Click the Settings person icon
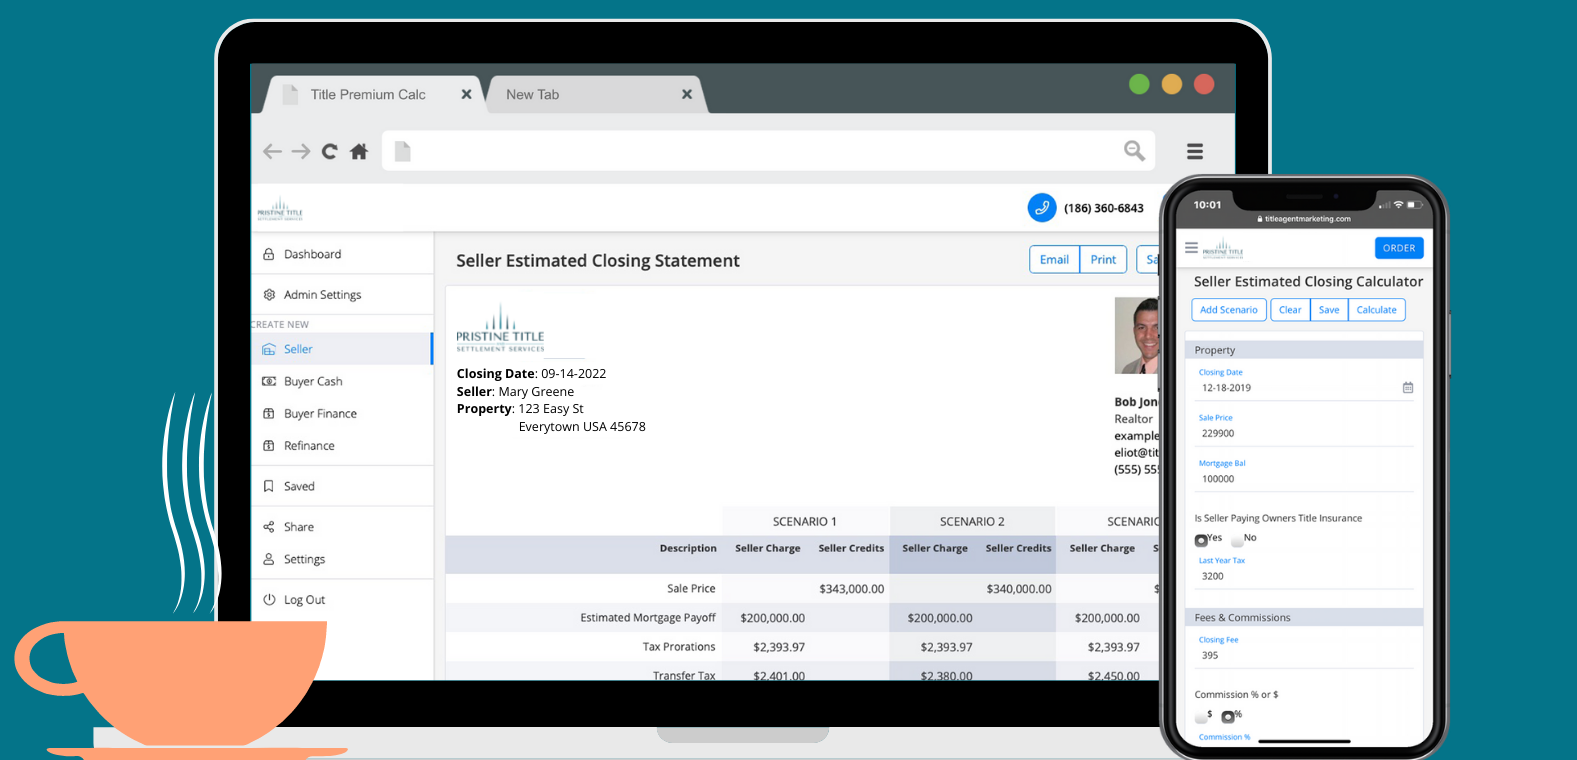 [x=268, y=559]
